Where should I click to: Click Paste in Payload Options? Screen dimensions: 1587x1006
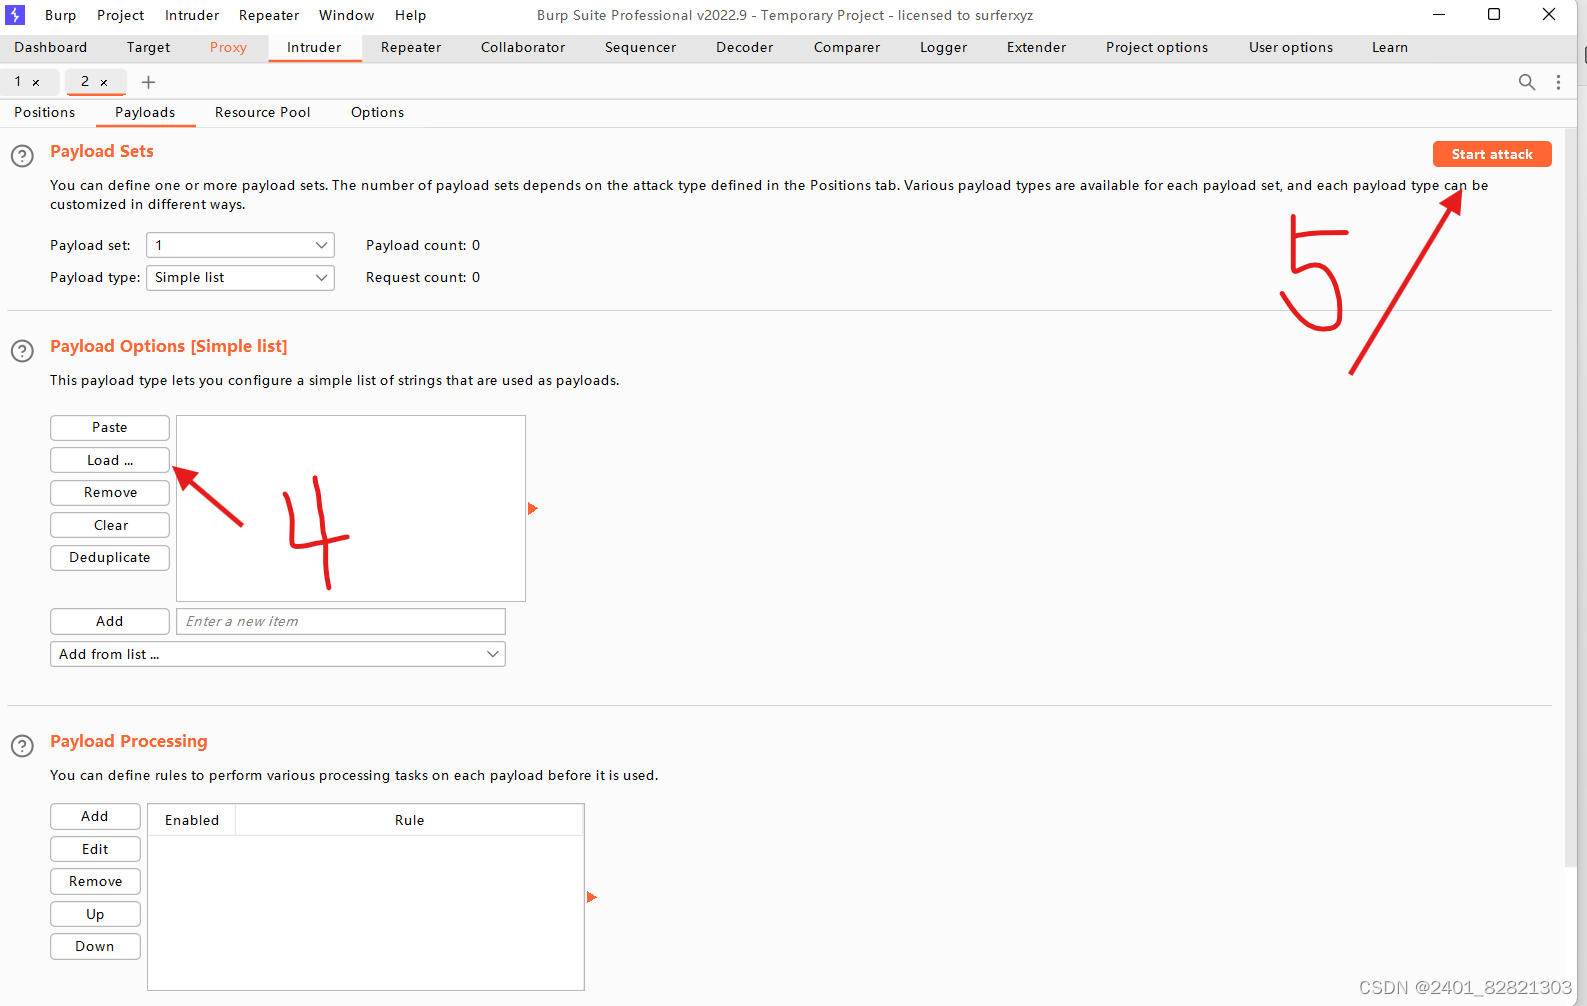point(110,427)
